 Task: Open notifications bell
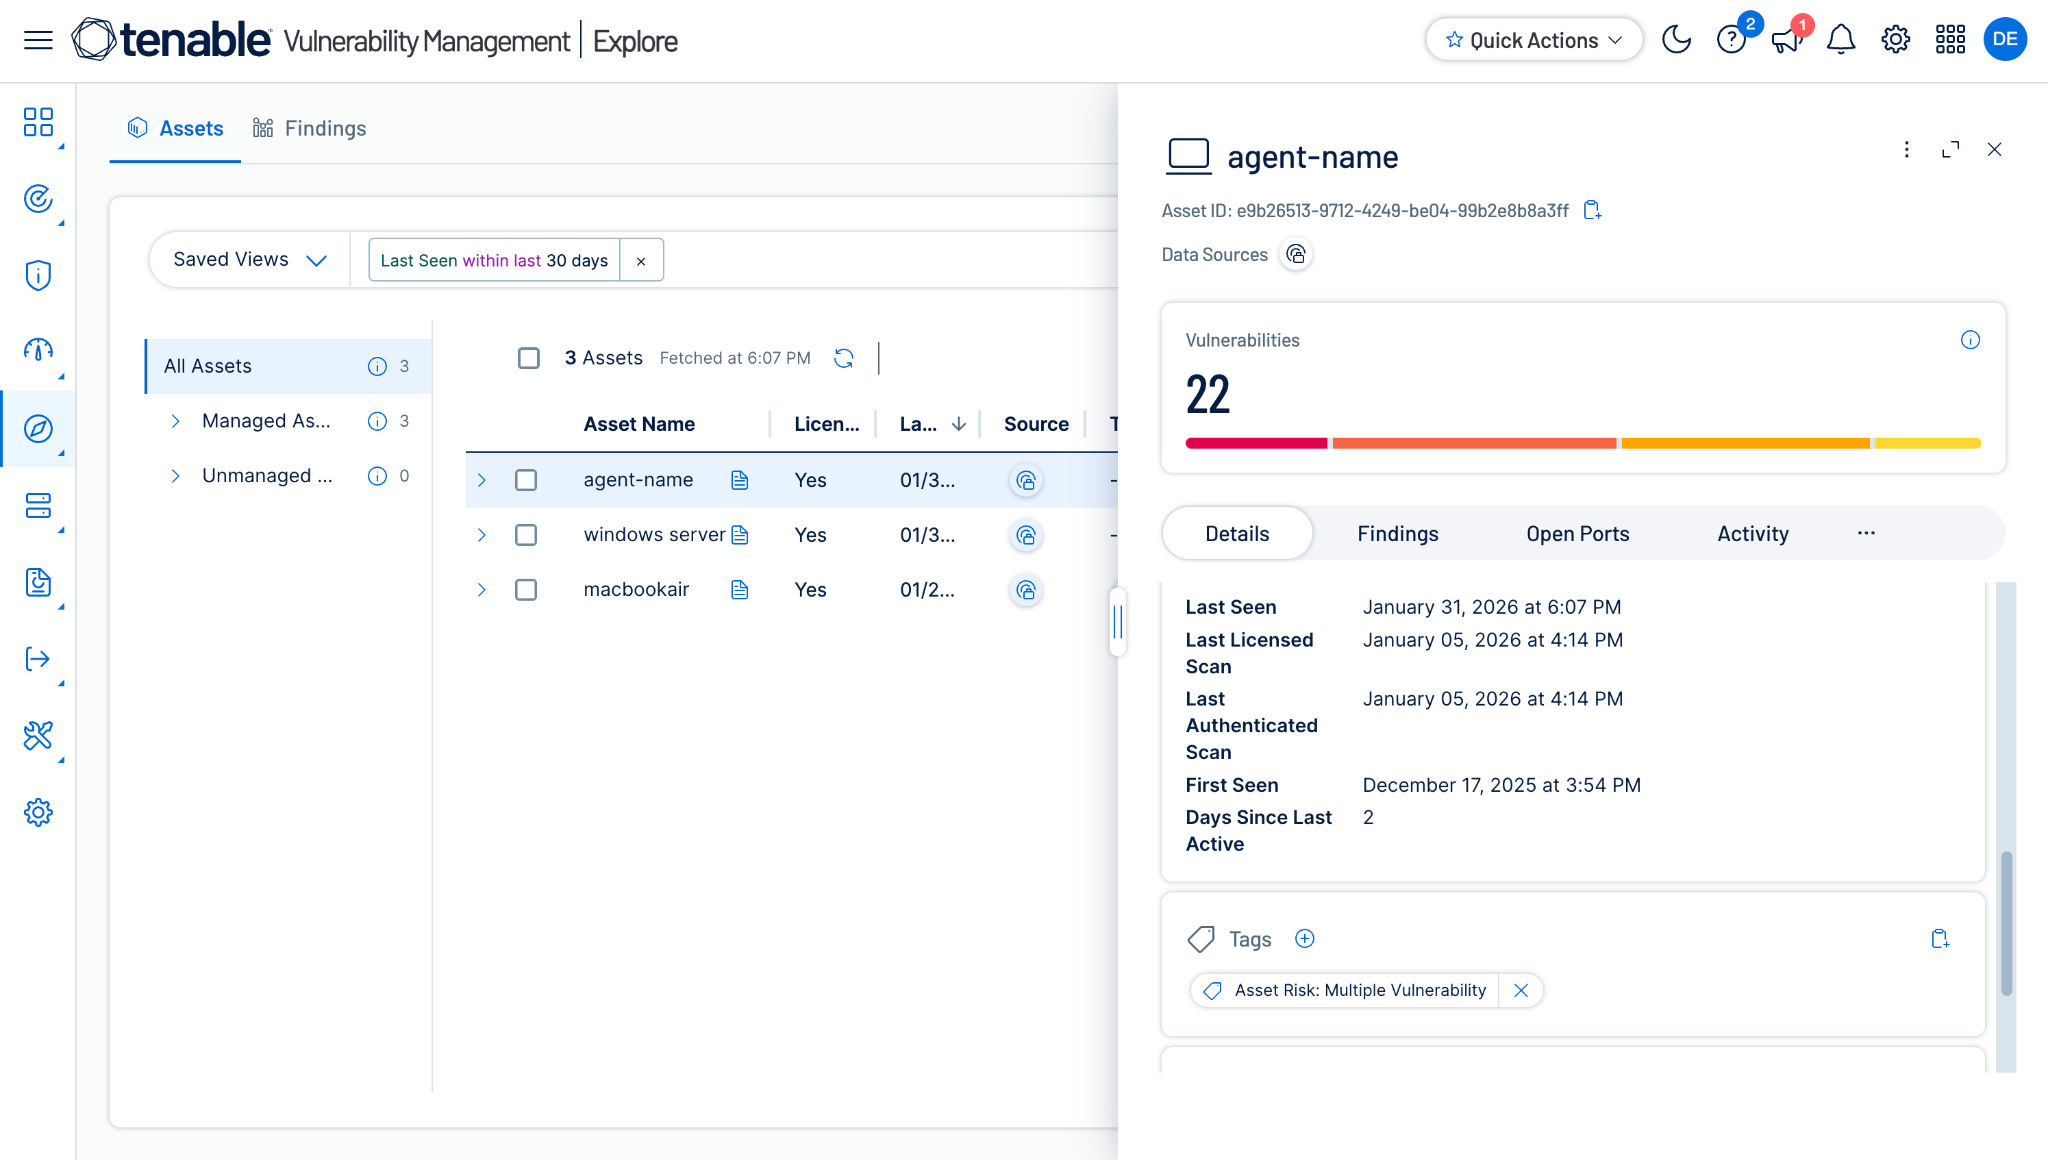pos(1841,40)
